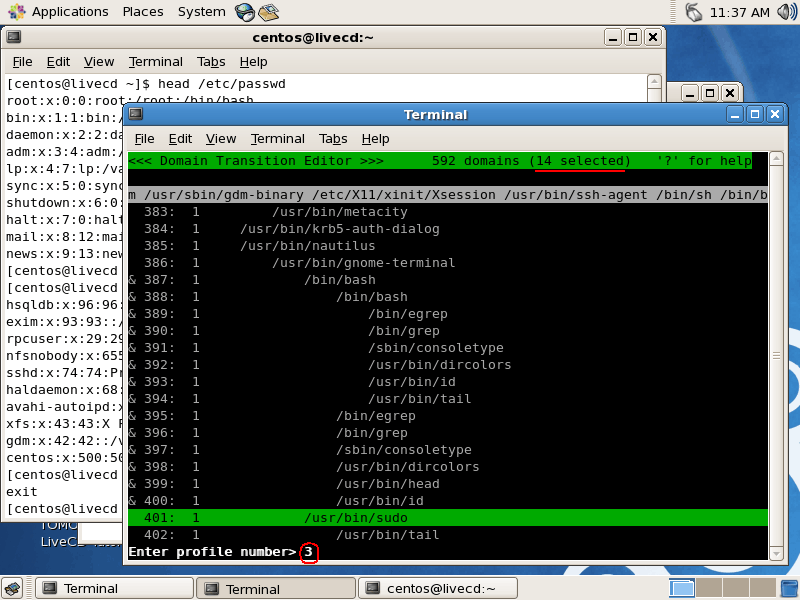Viewport: 800px width, 600px height.
Task: Click the front Terminal scrollbar thumb
Action: point(776,356)
